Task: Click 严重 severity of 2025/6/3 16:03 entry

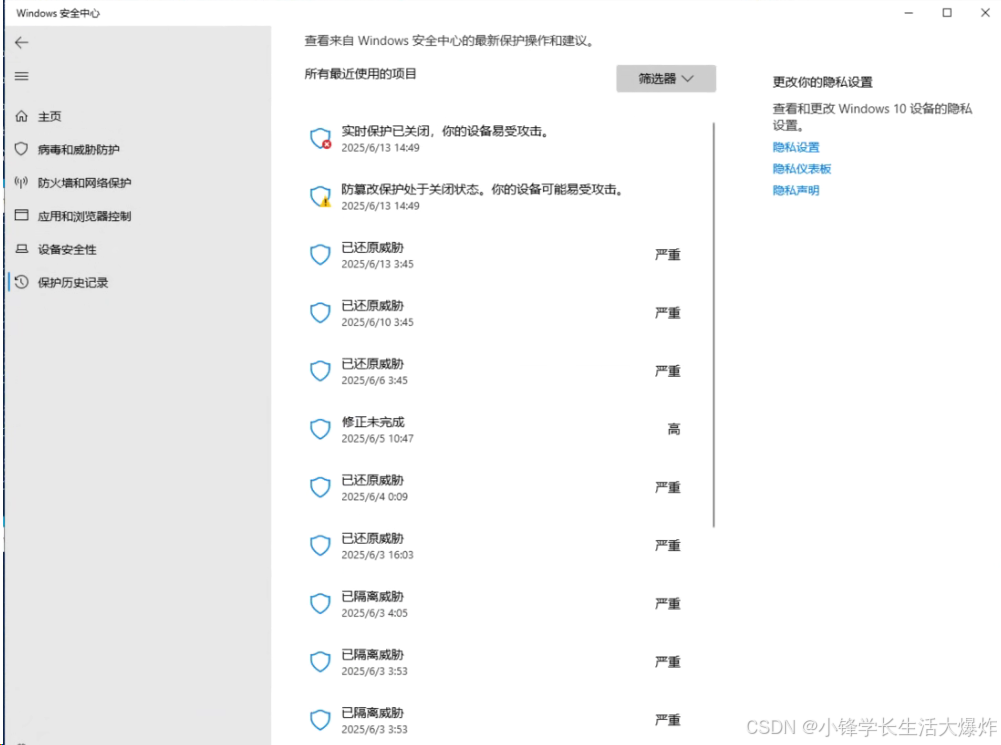Action: [668, 546]
